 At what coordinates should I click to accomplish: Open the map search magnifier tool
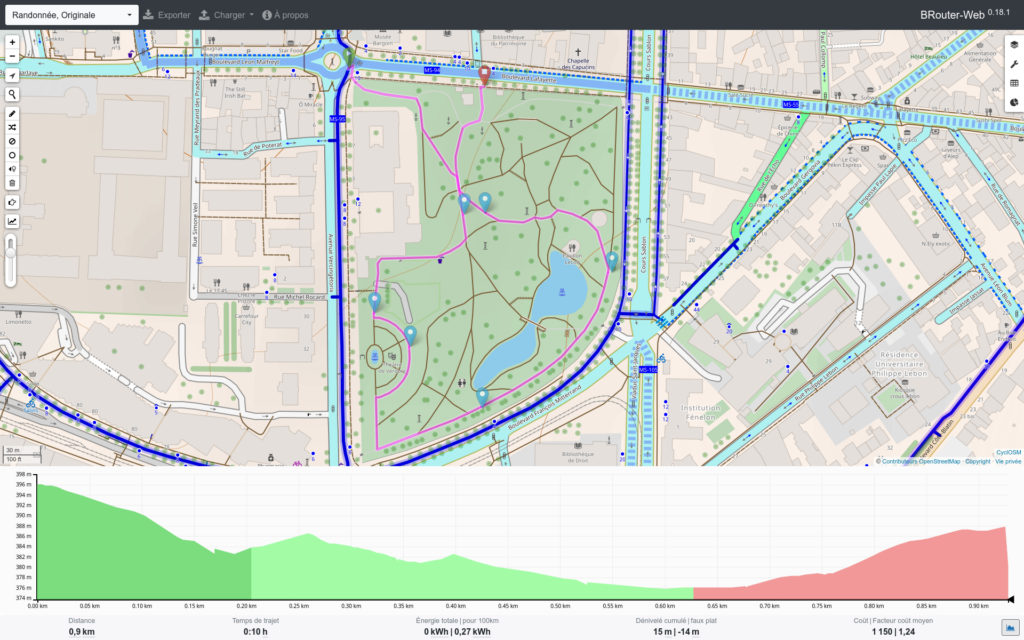click(12, 95)
